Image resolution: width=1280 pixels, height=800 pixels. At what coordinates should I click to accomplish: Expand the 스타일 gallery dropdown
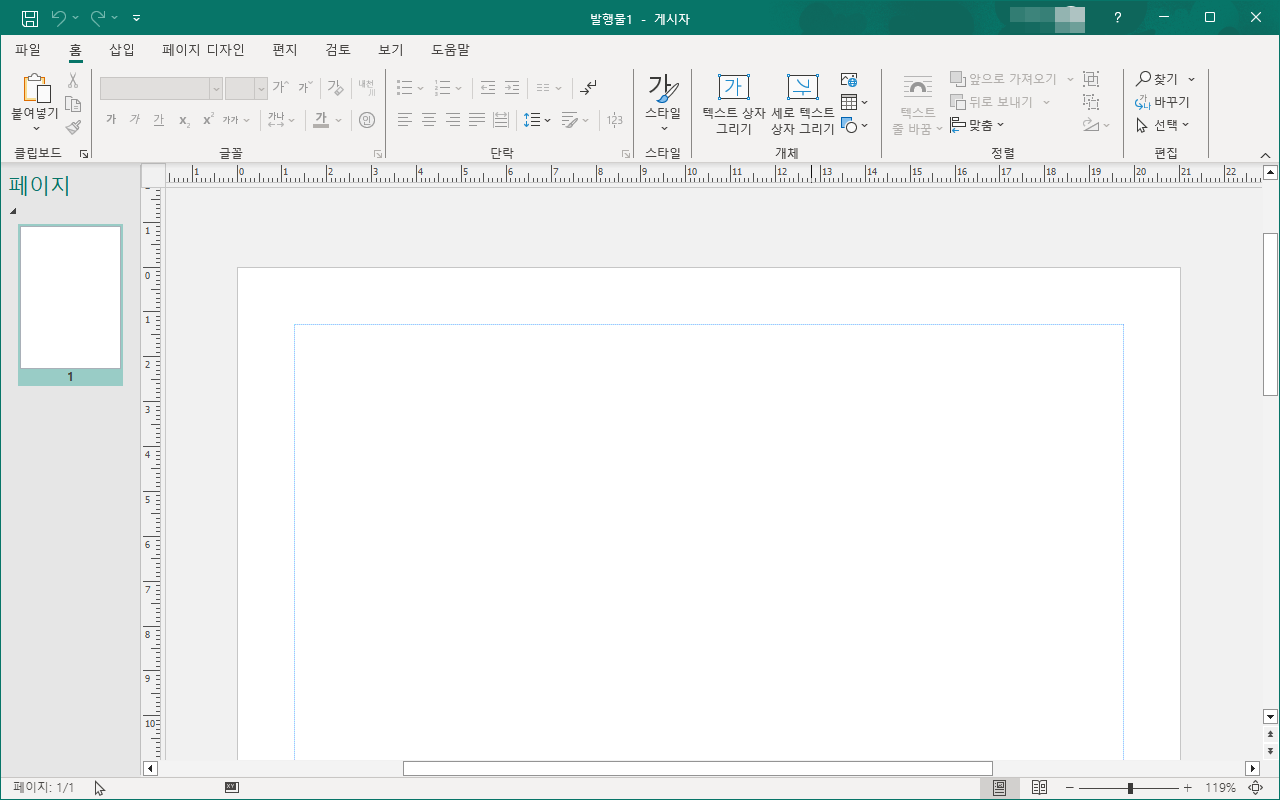click(x=663, y=128)
